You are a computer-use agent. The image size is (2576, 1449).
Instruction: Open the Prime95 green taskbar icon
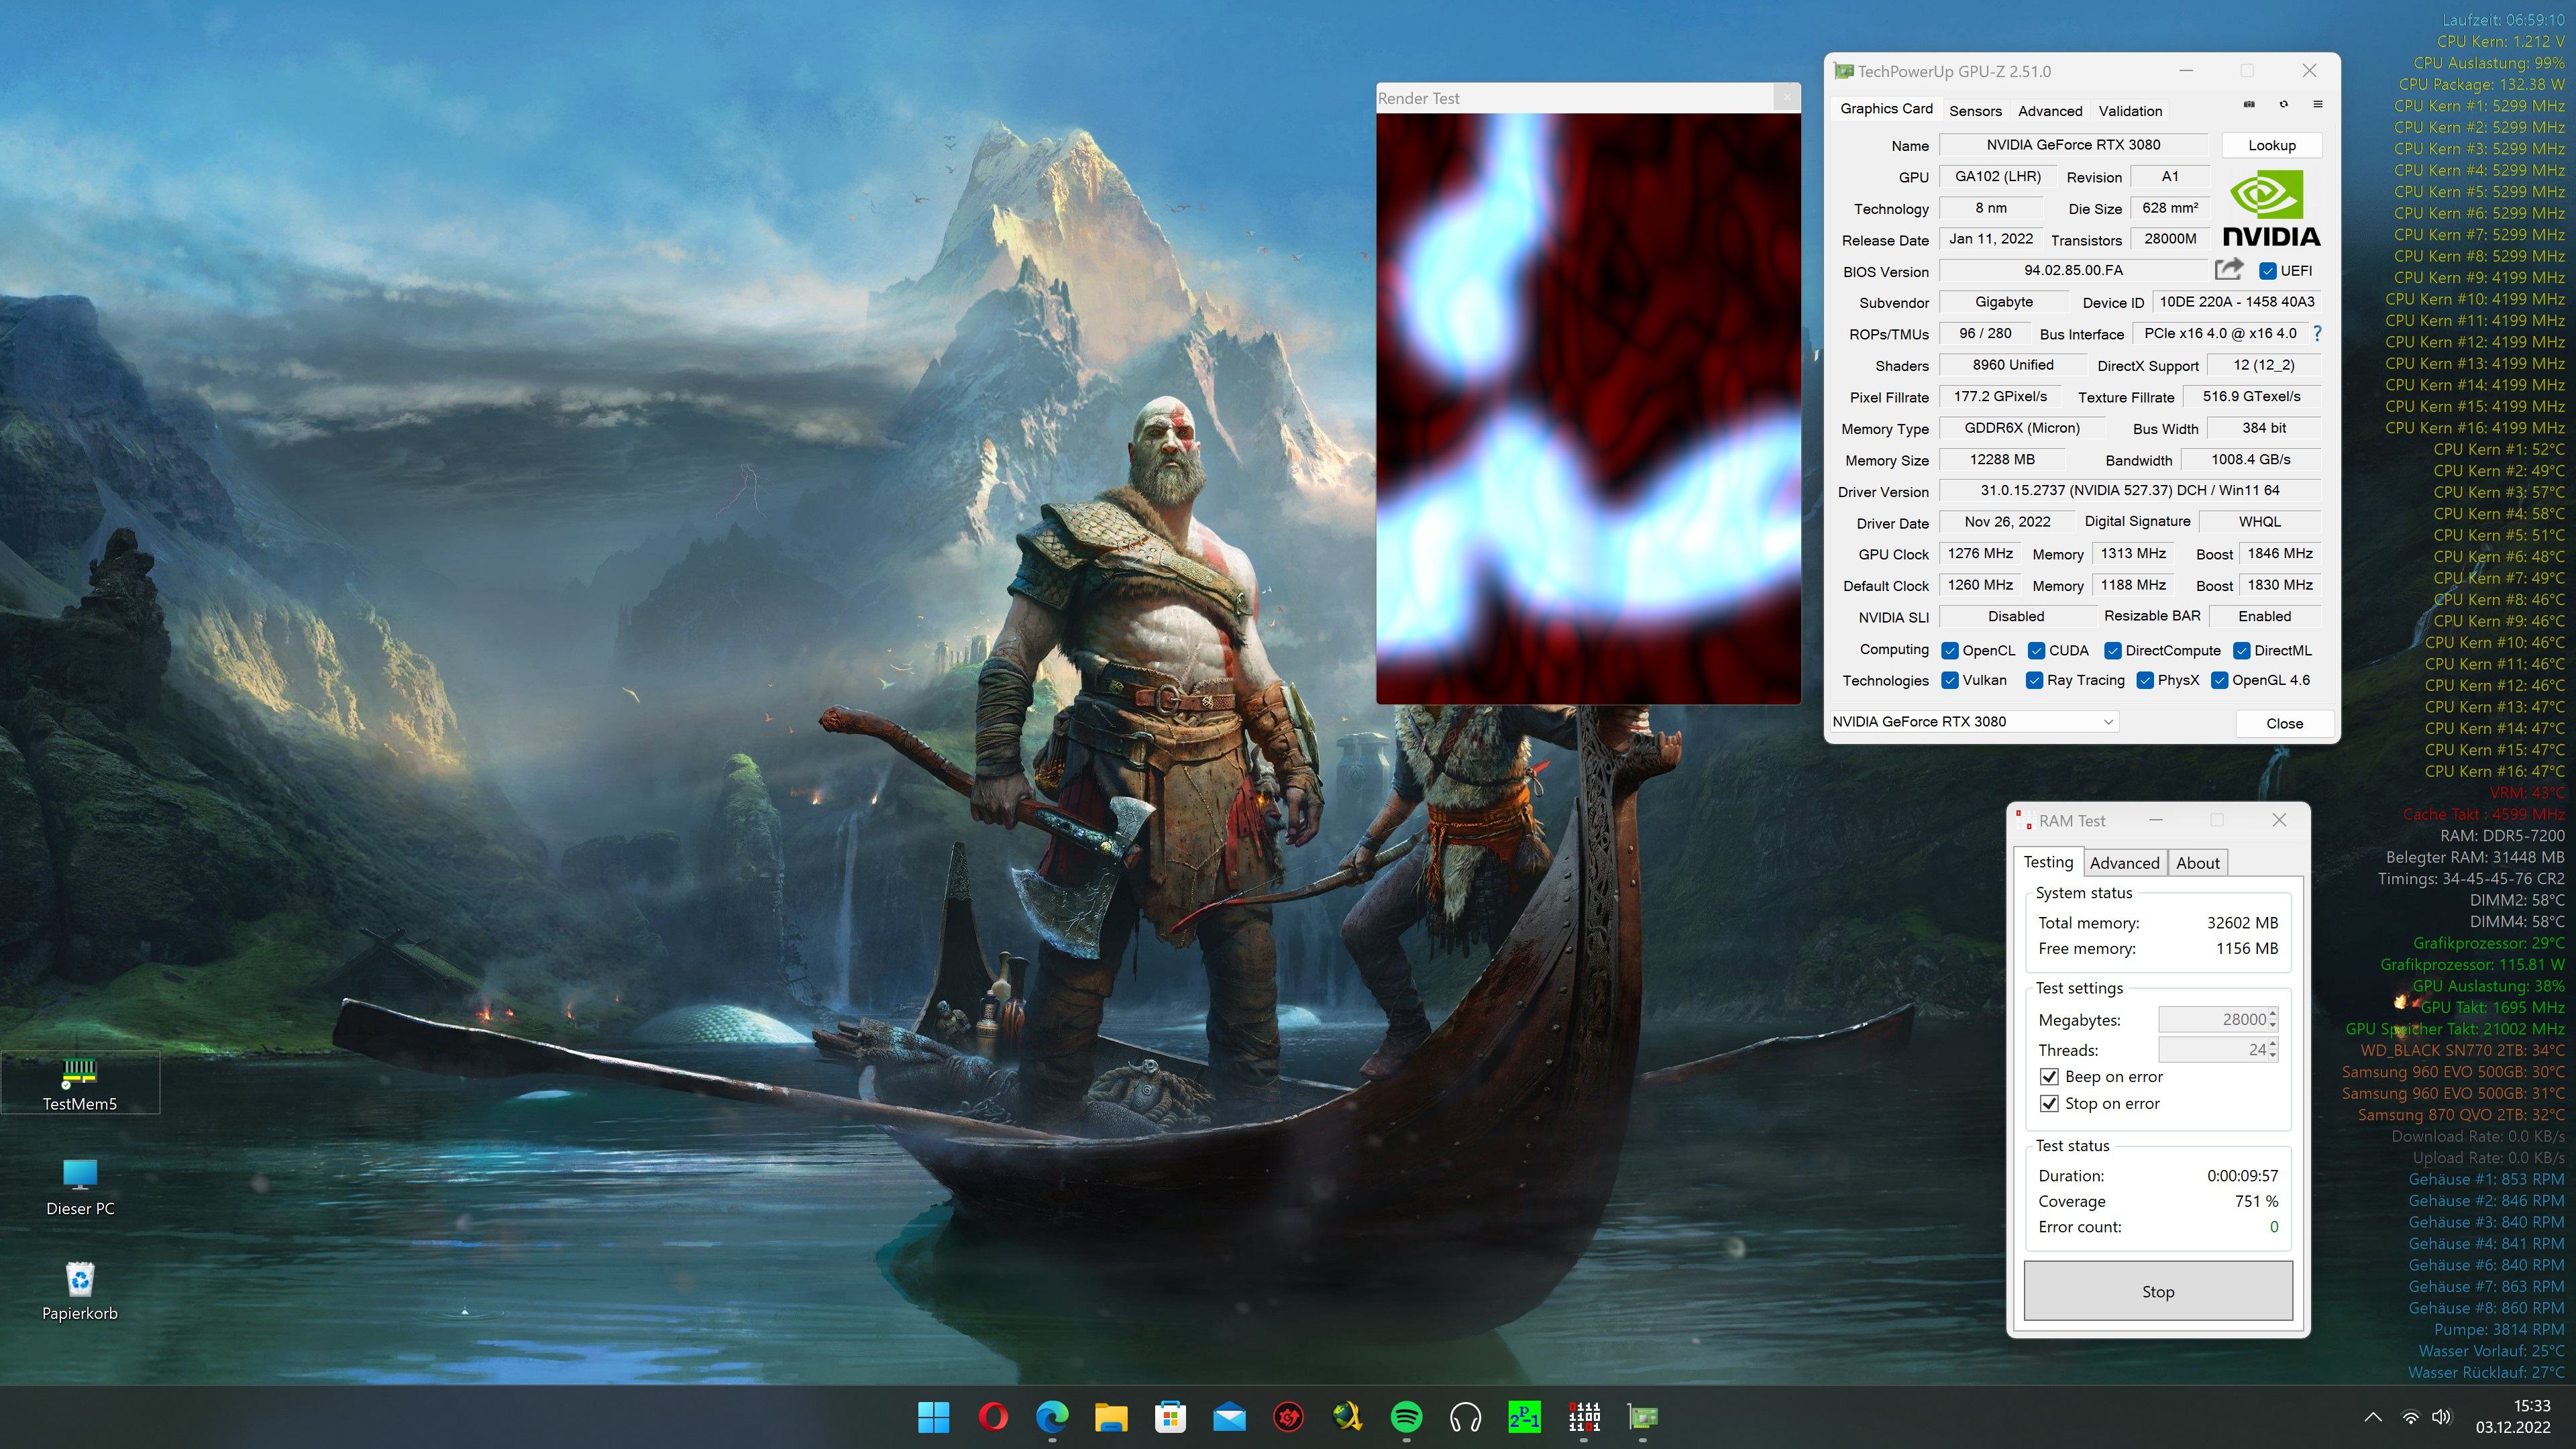point(1524,1416)
